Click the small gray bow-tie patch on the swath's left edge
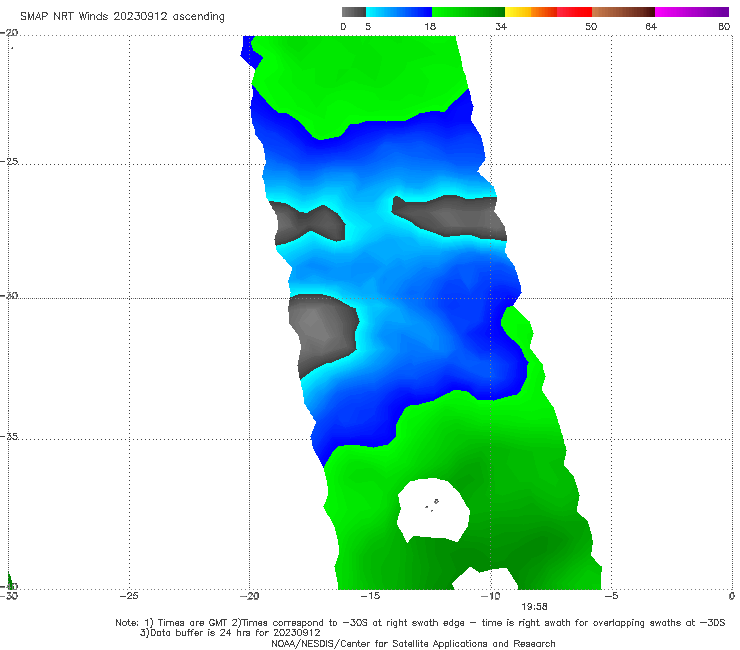This screenshot has width=740, height=650. click(307, 225)
